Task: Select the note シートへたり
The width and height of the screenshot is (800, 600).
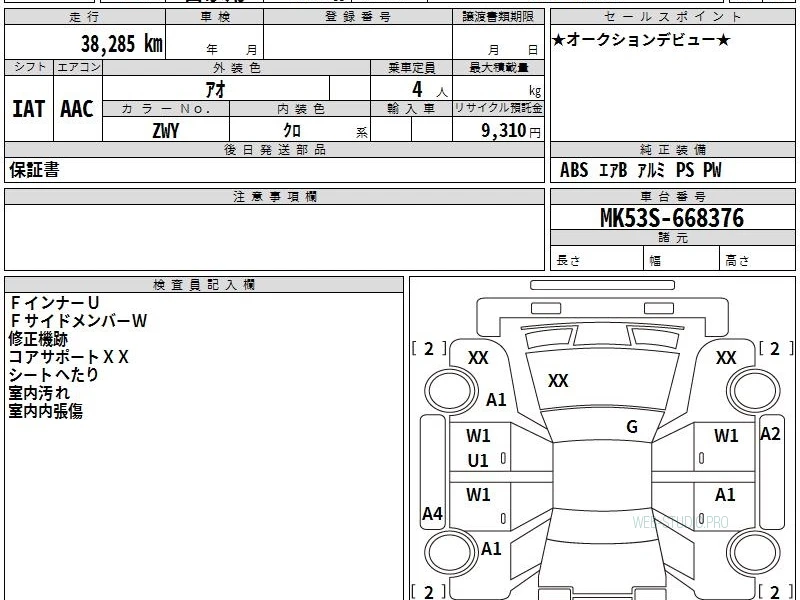Action: [x=54, y=375]
